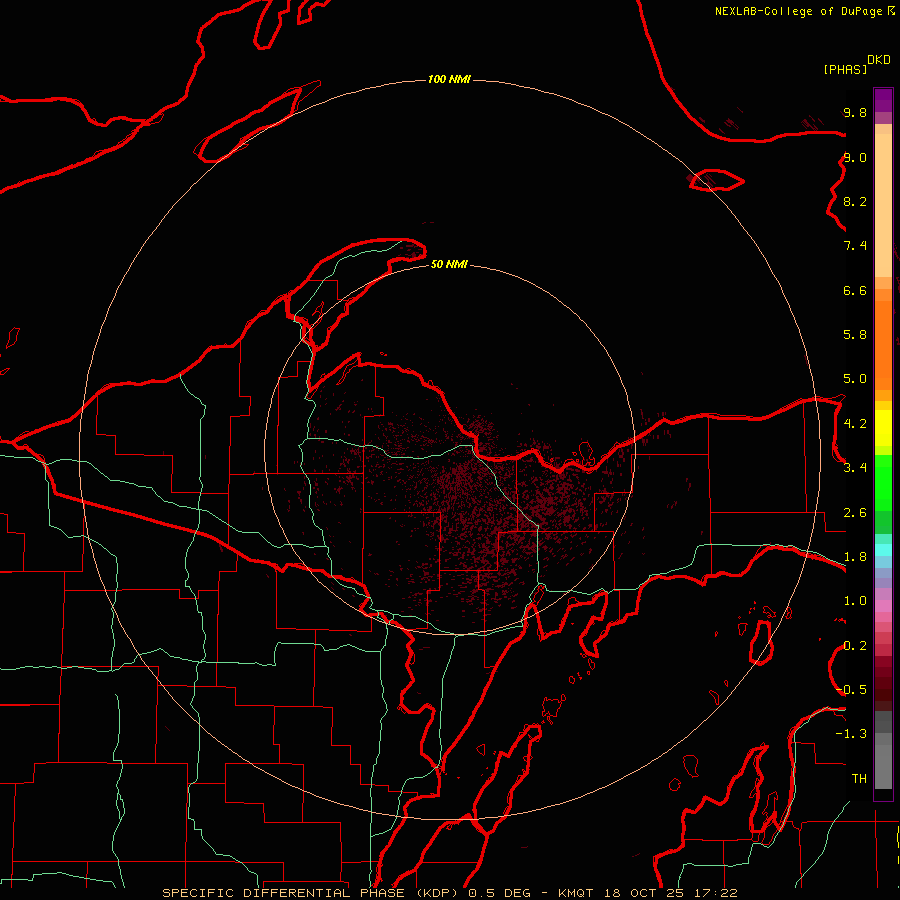Click the 1.8 scale value
The image size is (900, 900).
(x=855, y=557)
